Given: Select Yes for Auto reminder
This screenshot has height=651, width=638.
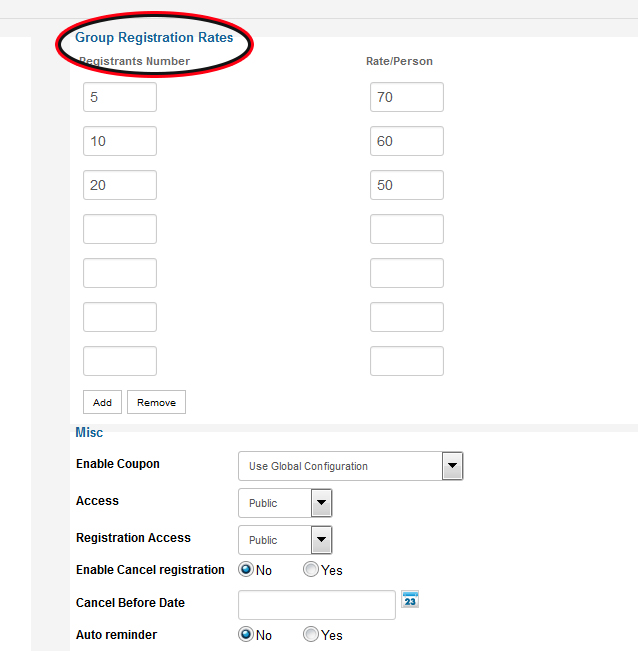Looking at the screenshot, I should [x=311, y=635].
